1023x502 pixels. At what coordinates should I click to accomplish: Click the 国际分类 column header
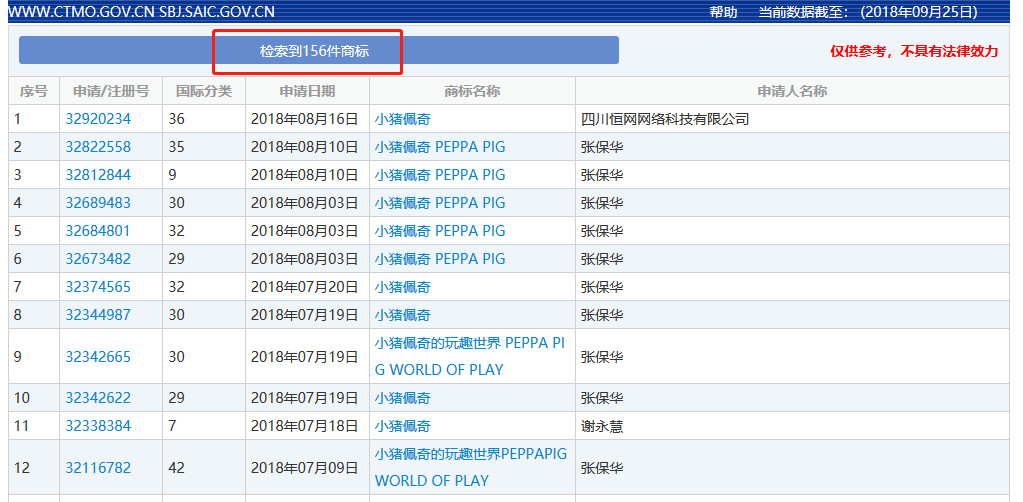point(204,91)
